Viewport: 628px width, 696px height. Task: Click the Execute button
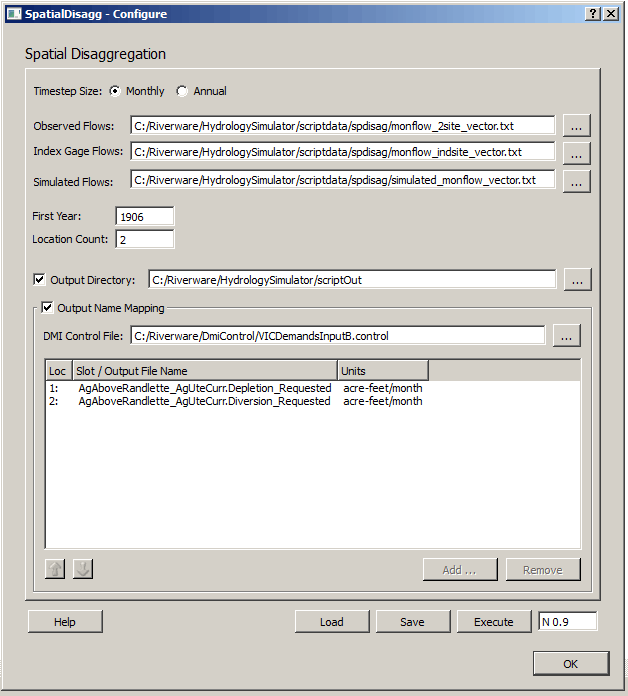494,621
